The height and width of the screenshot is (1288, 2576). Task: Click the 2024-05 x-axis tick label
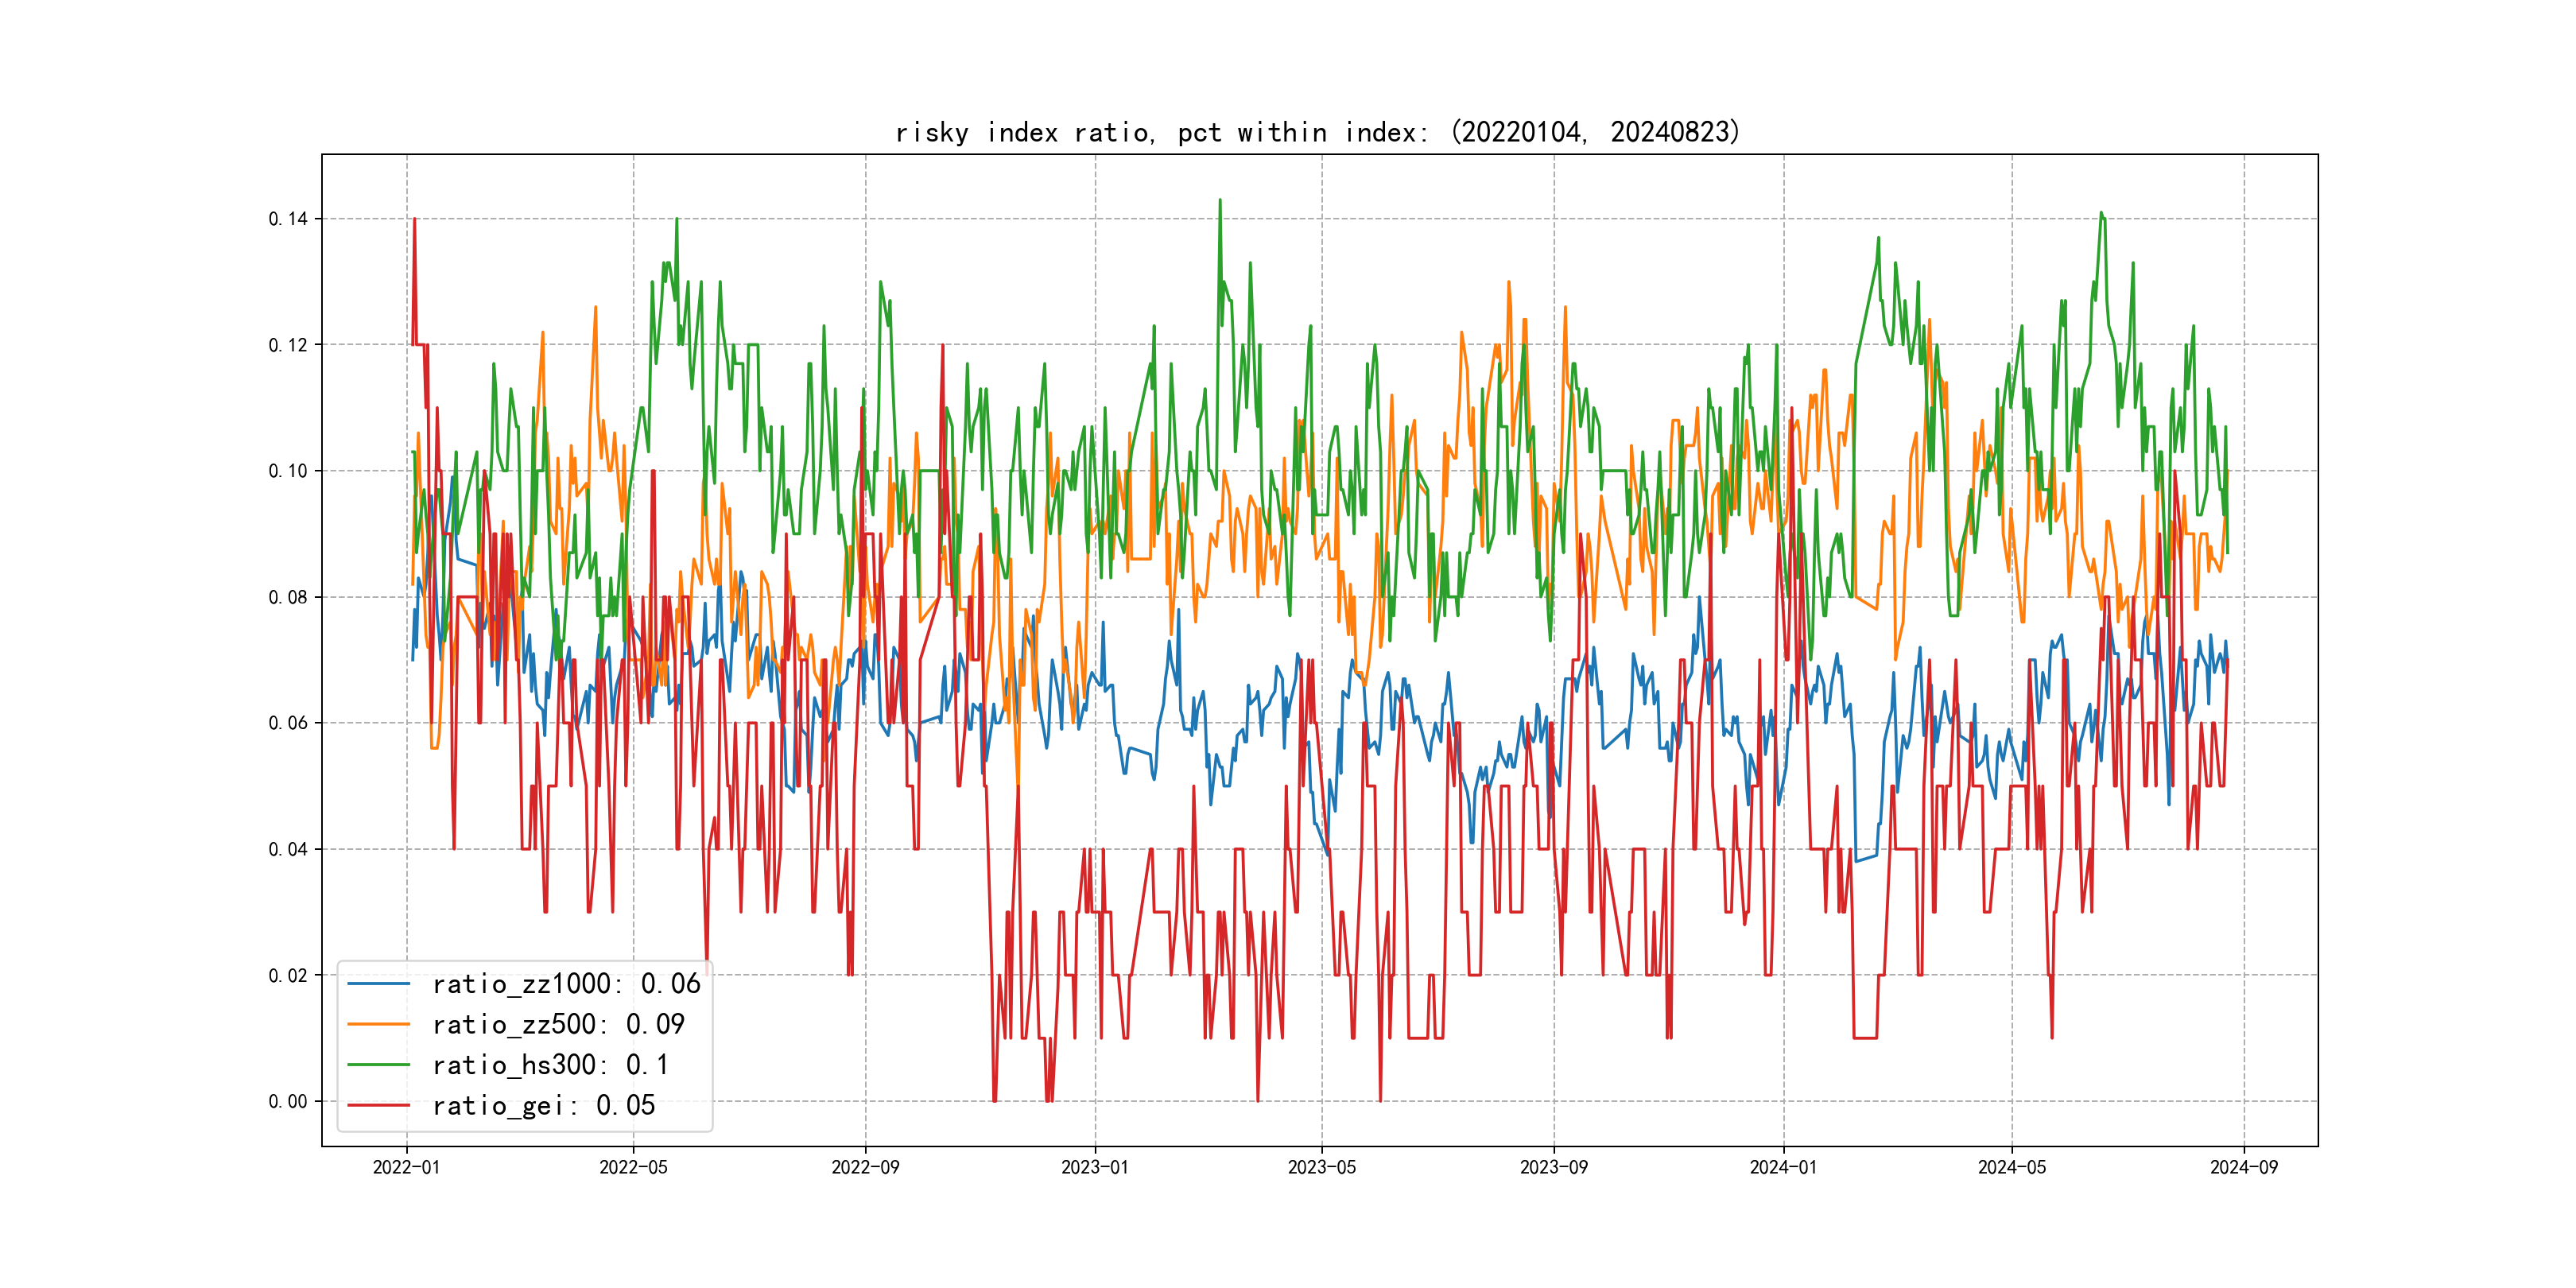2012,1167
